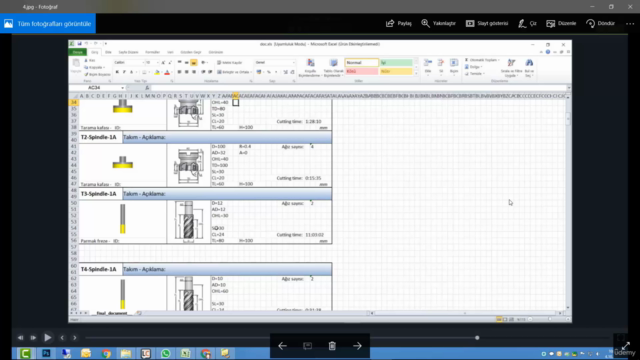This screenshot has height=360, width=640.
Task: Open Bul ve Seç find tool
Action: (x=529, y=67)
